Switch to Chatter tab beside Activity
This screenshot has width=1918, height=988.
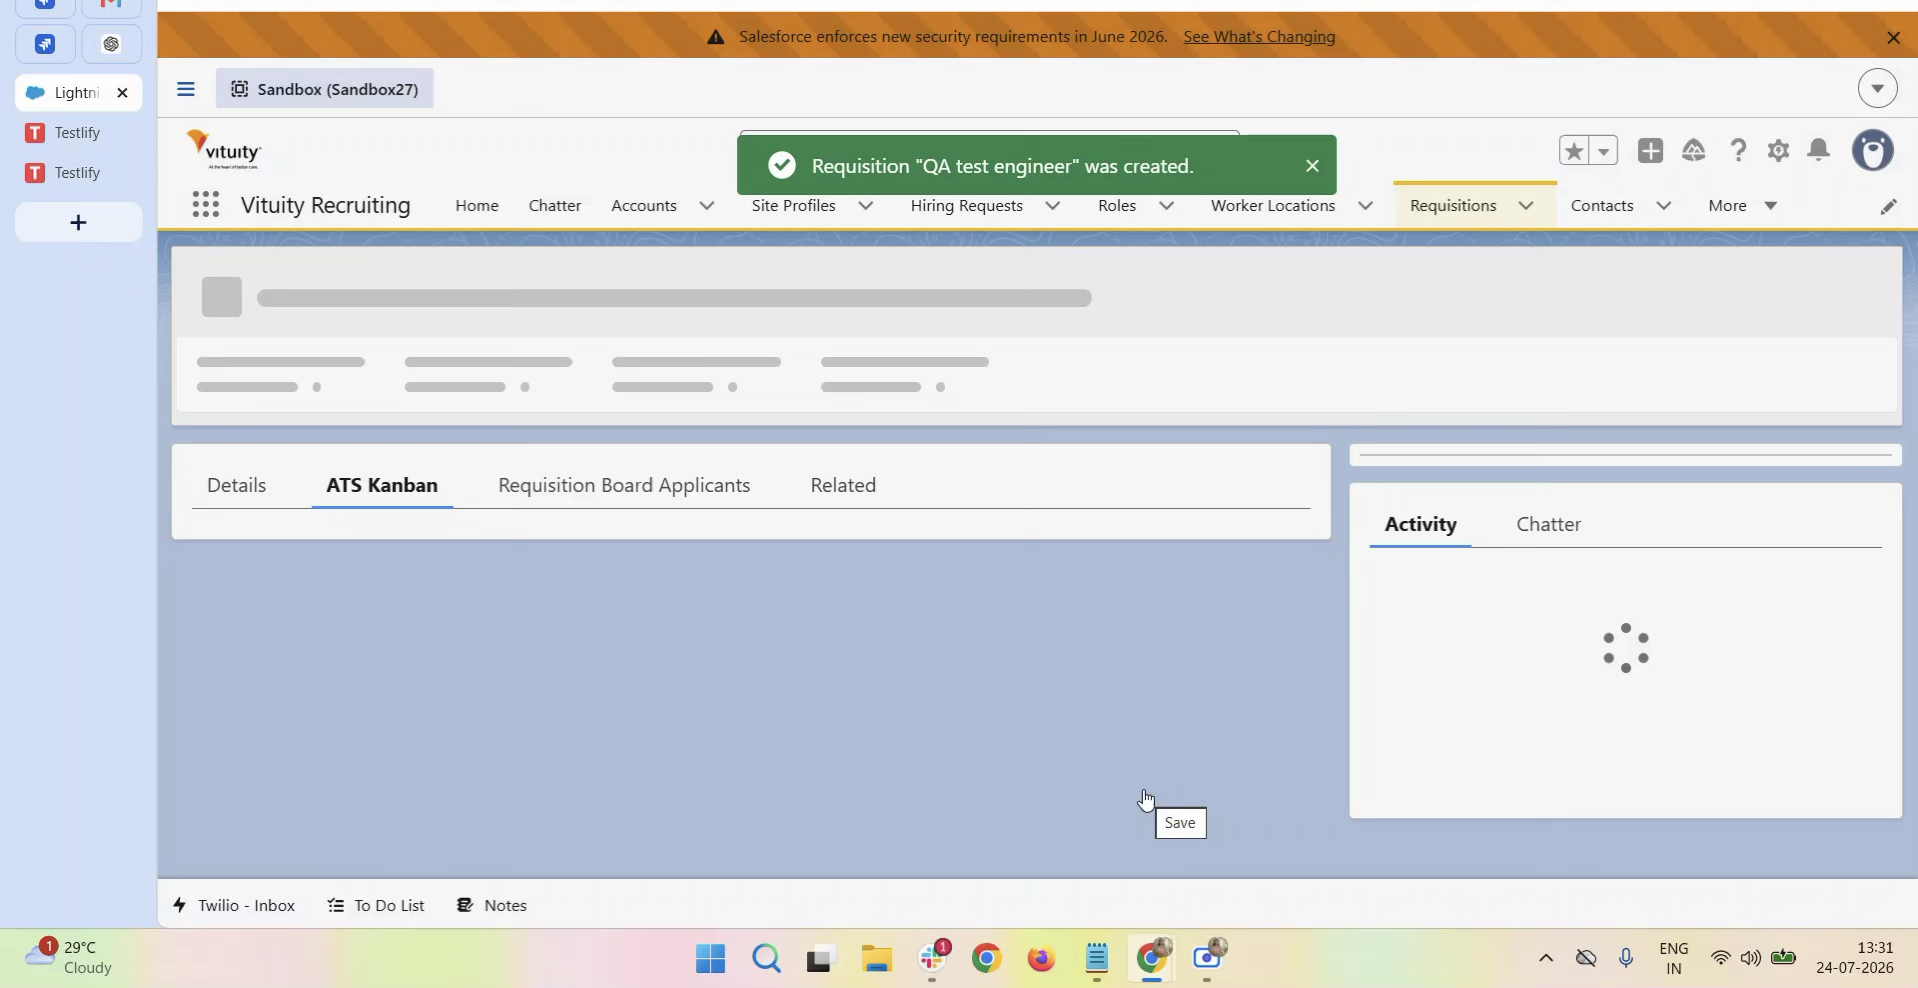tap(1548, 525)
